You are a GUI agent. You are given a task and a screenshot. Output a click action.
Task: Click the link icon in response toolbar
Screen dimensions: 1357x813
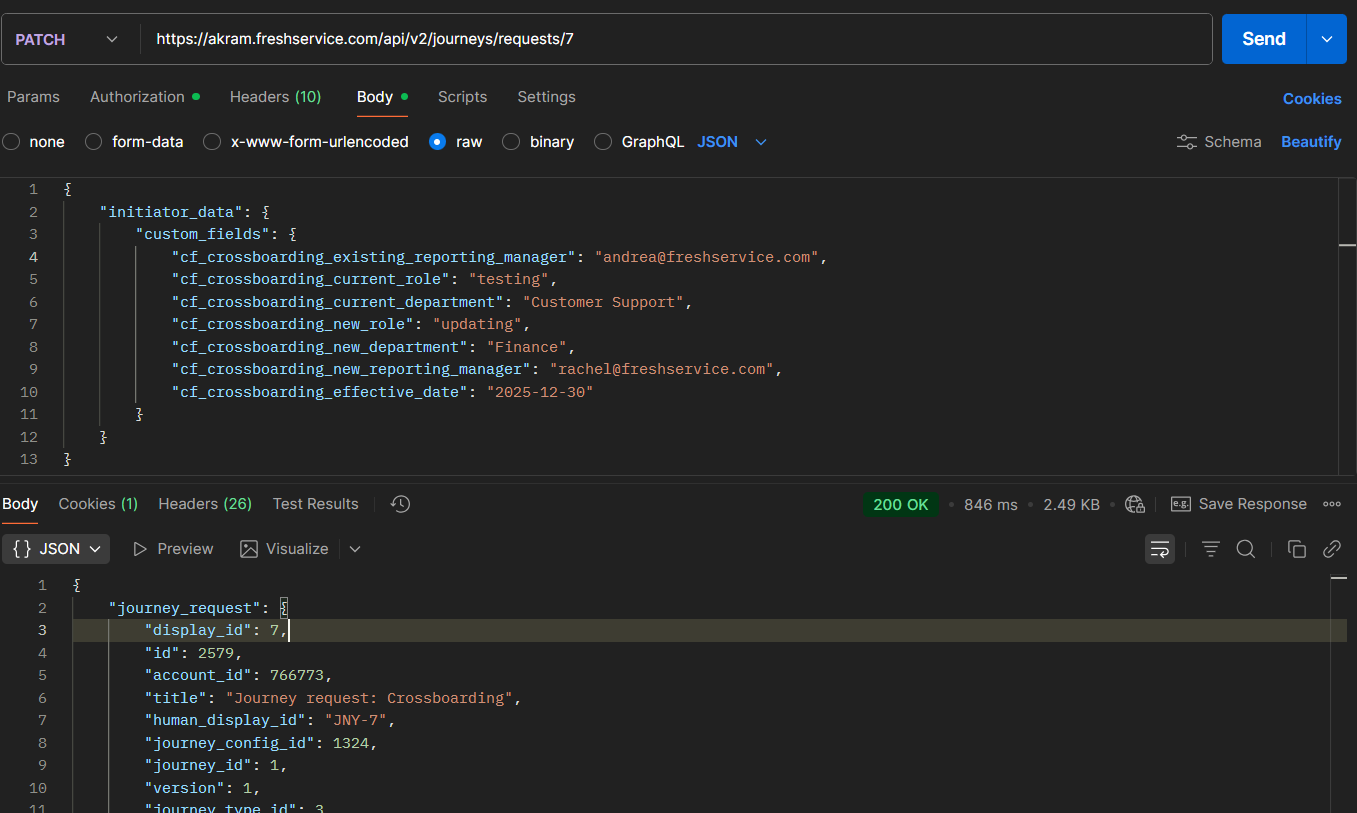[1331, 548]
